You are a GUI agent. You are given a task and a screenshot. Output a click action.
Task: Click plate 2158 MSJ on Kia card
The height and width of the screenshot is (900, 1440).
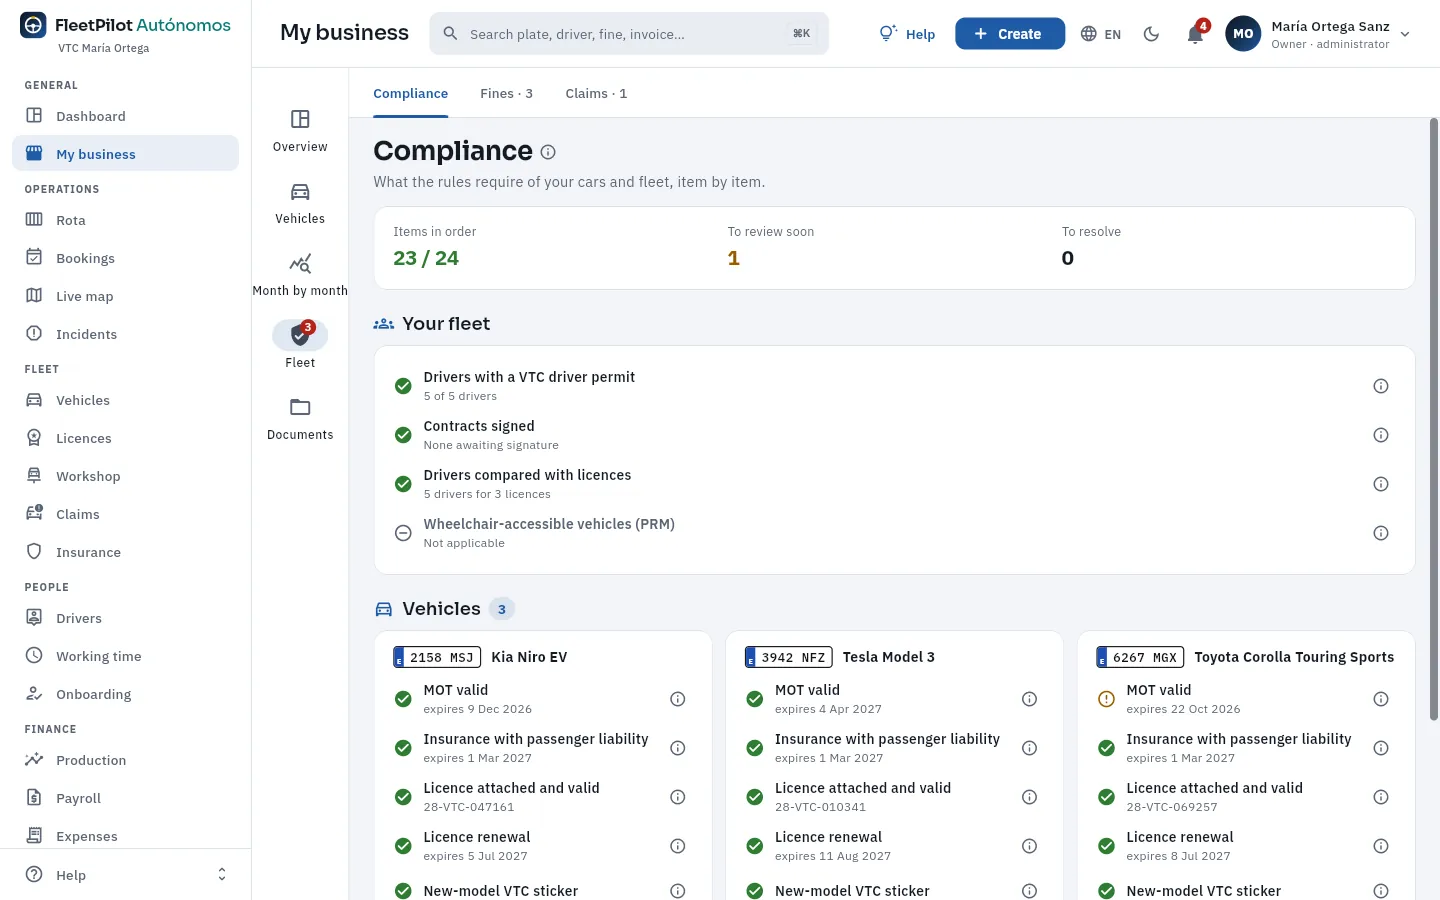click(437, 657)
